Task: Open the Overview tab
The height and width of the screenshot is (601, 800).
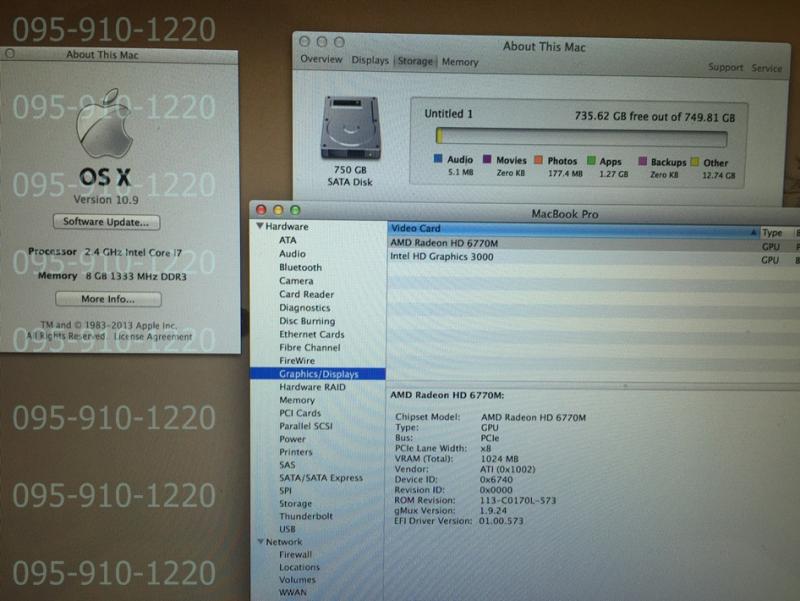Action: pos(321,59)
